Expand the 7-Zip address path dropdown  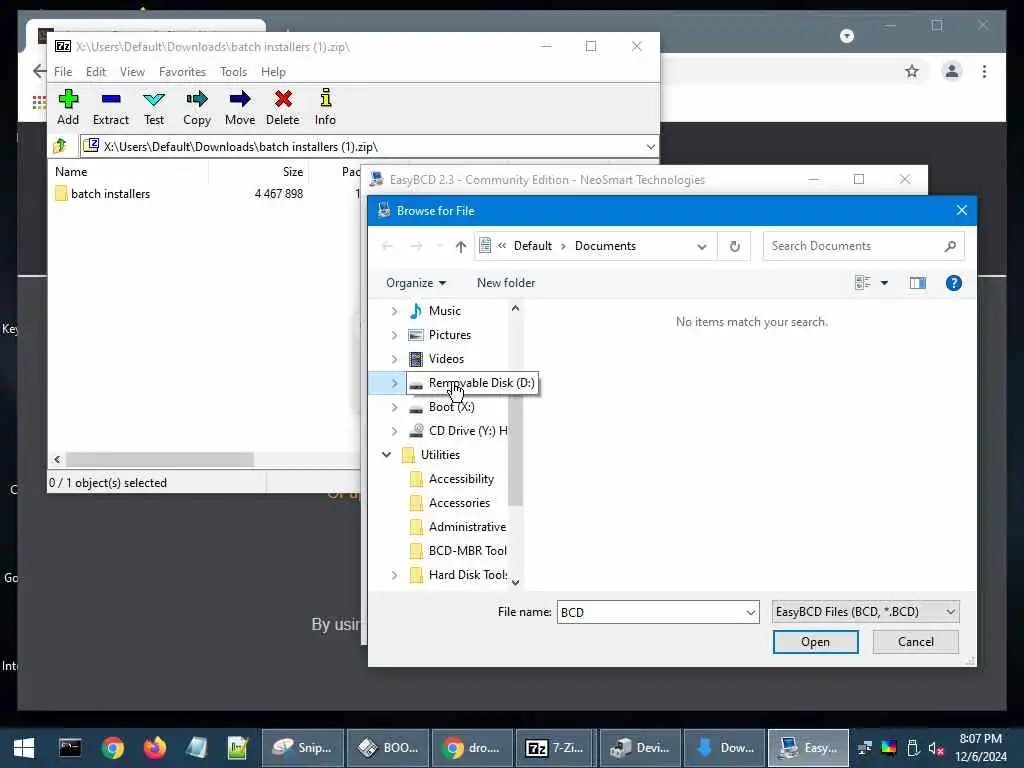[x=650, y=147]
